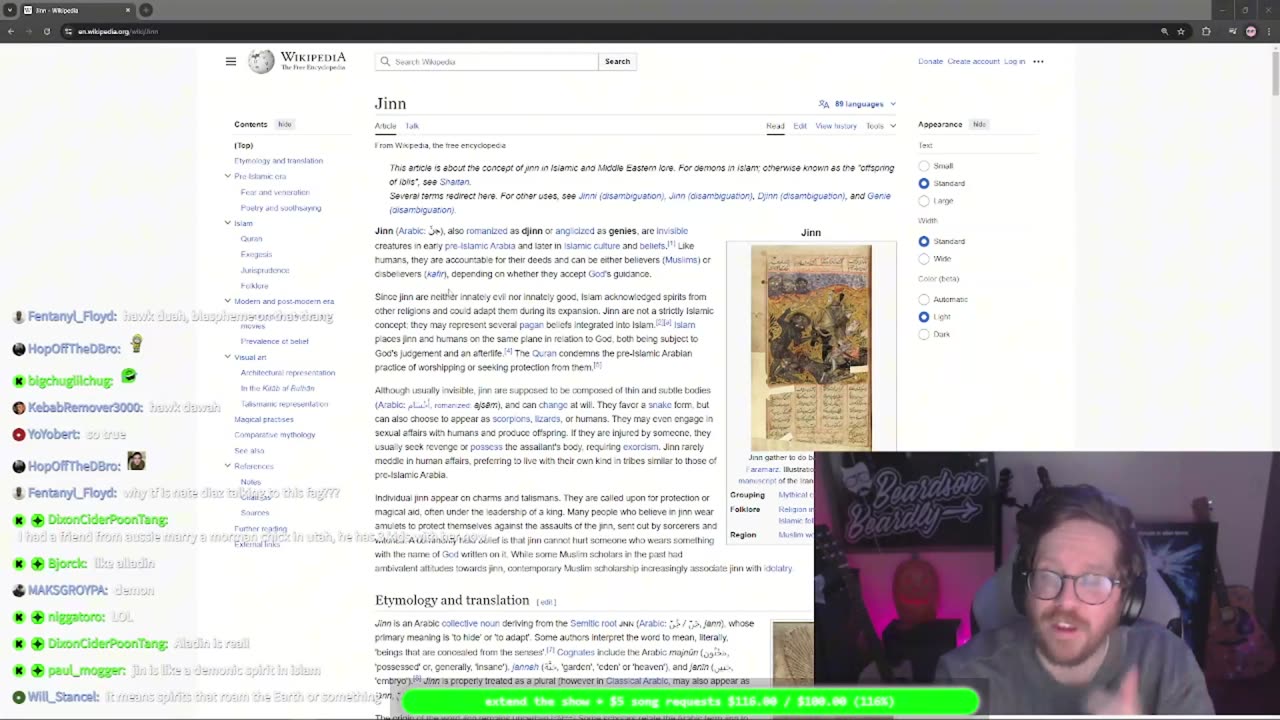
Task: Select Standard width option
Action: tap(924, 241)
